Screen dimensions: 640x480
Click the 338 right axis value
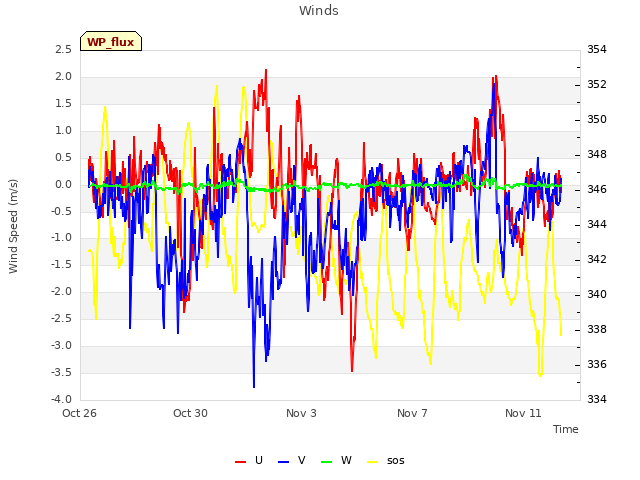[x=597, y=329]
